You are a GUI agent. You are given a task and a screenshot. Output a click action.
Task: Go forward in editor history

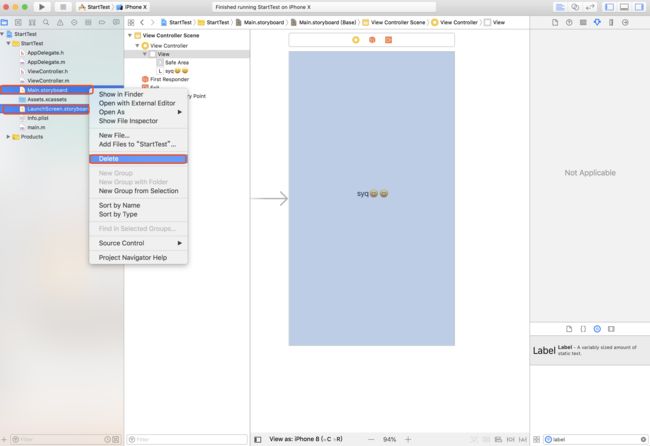(153, 22)
